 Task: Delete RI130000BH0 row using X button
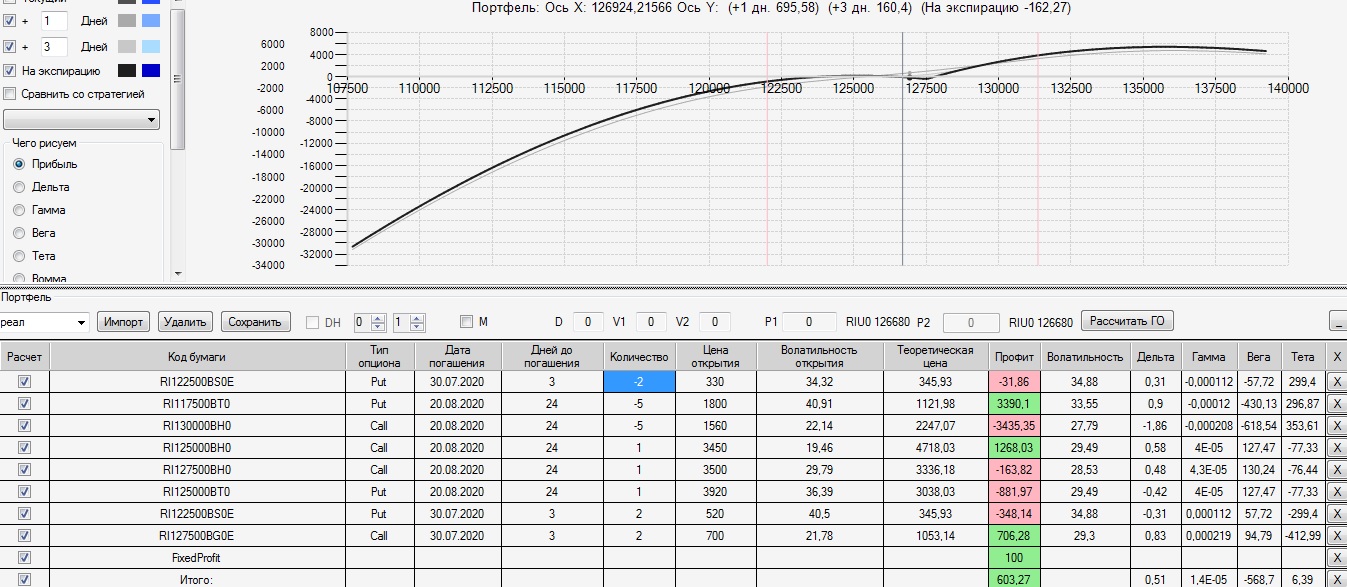click(x=1337, y=426)
